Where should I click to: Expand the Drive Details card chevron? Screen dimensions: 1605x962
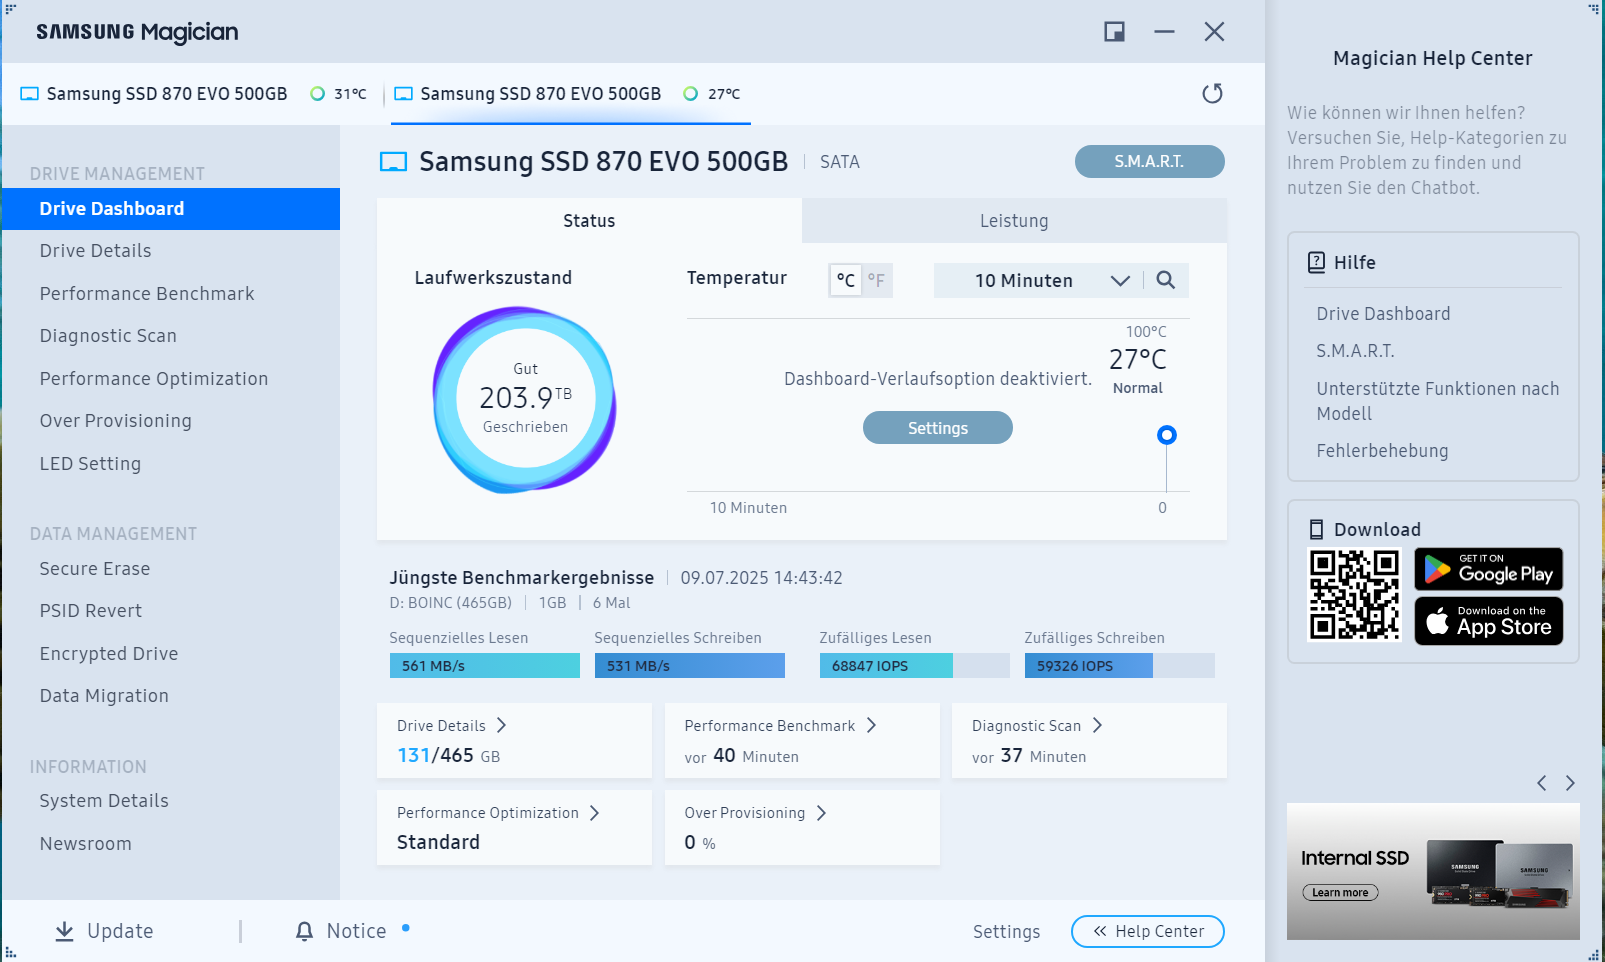pyautogui.click(x=502, y=725)
